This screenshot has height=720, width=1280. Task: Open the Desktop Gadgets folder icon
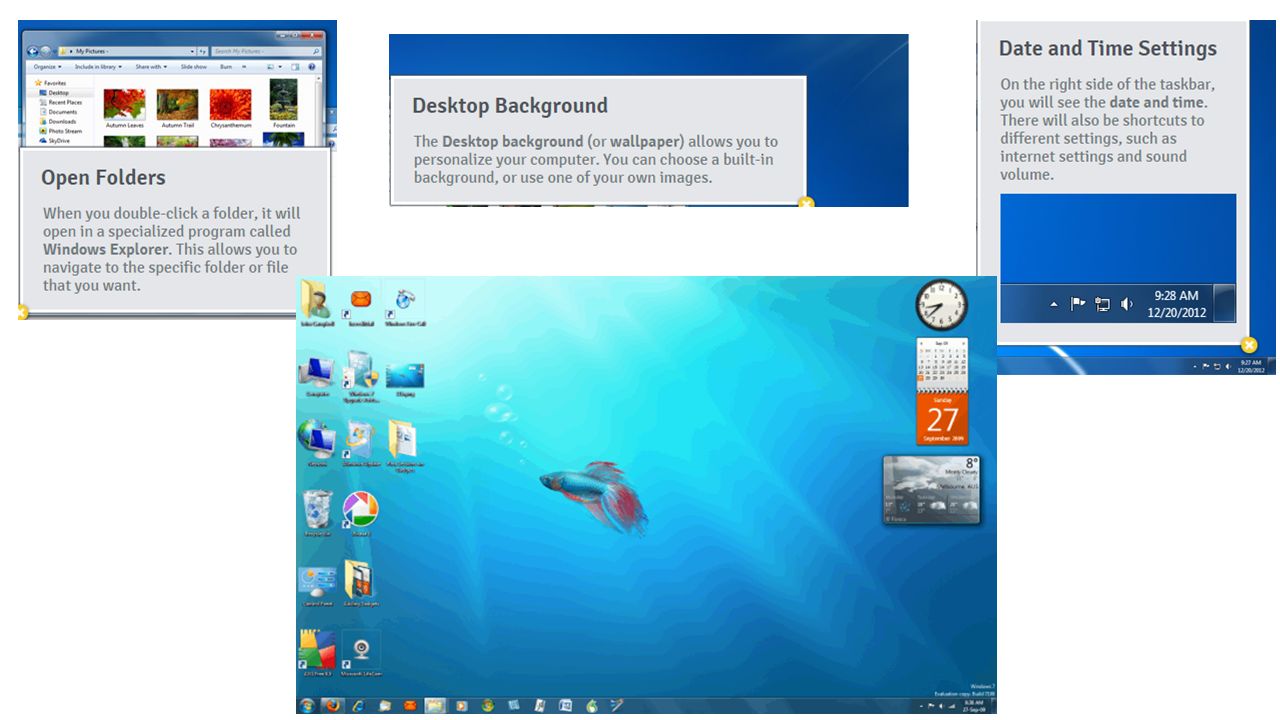360,582
